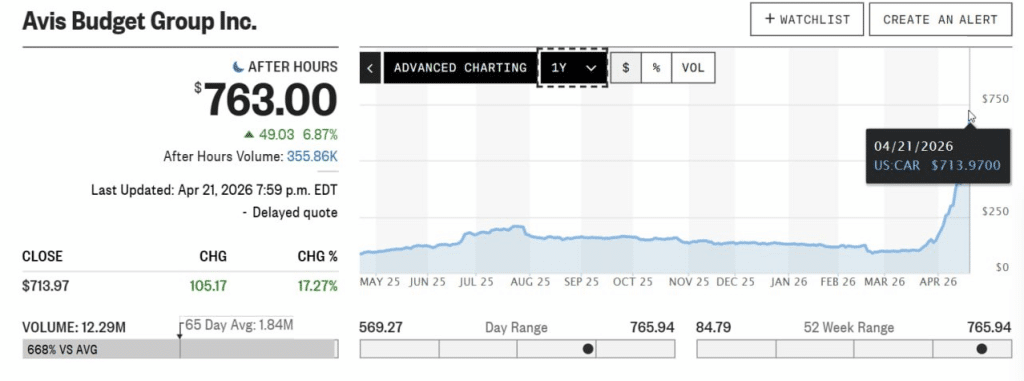Click the chart tooltip date 04/21/2026
Viewport: 1024px width, 381px height.
coord(914,146)
